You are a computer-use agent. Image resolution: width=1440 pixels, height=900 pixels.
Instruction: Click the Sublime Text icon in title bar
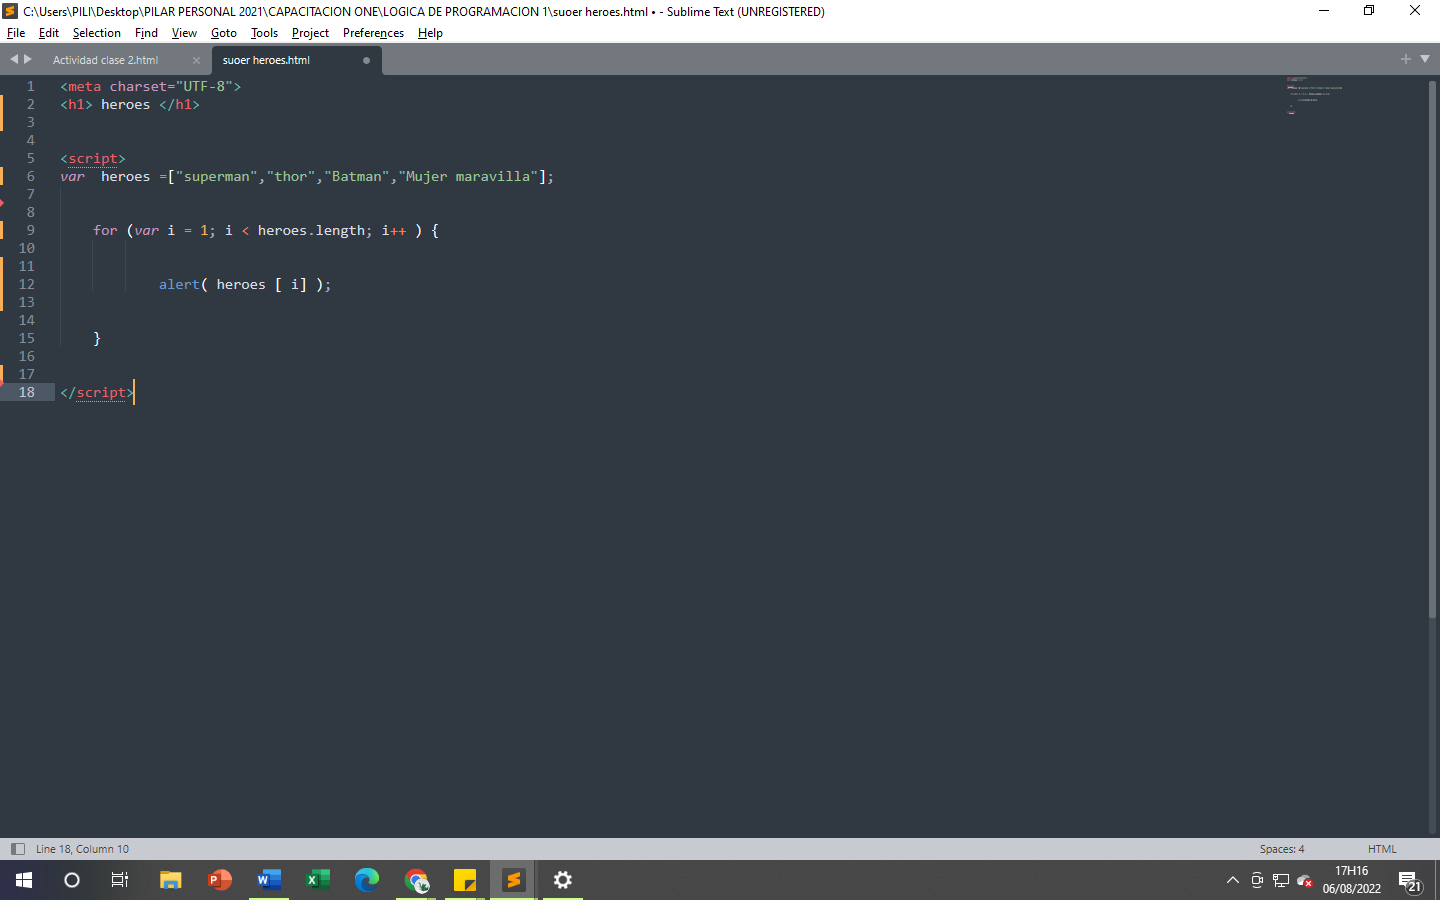pos(10,11)
